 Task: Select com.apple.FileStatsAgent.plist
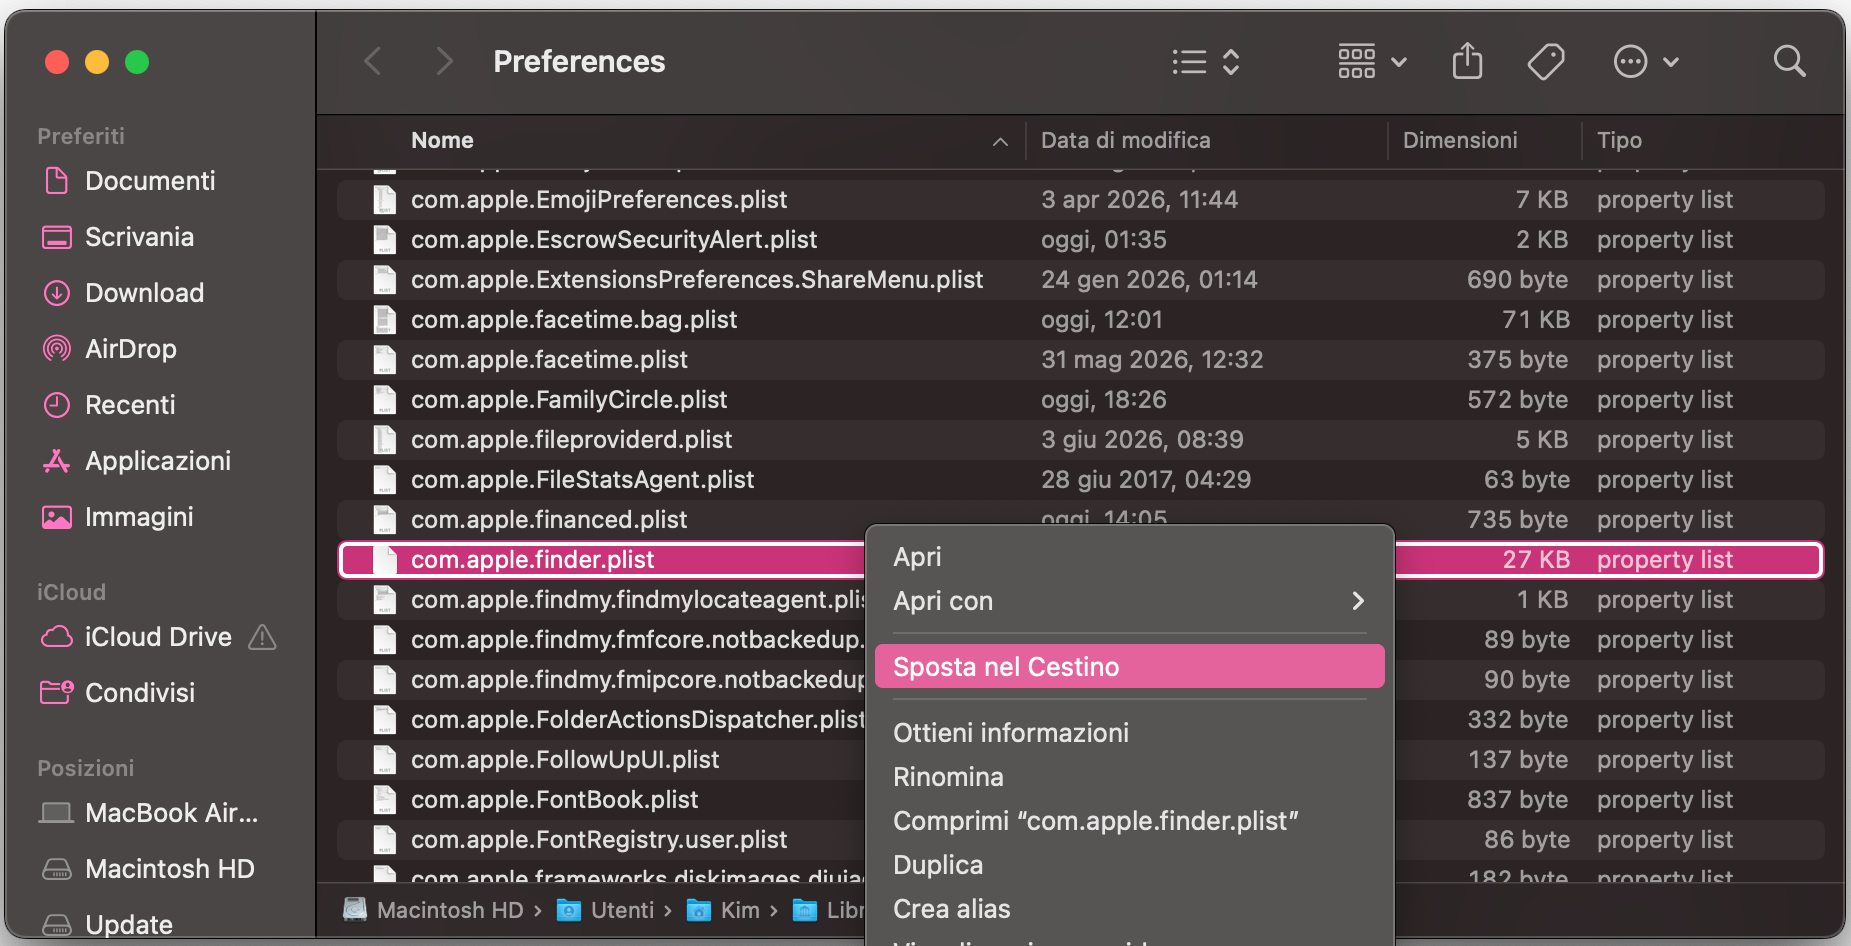1081,480
